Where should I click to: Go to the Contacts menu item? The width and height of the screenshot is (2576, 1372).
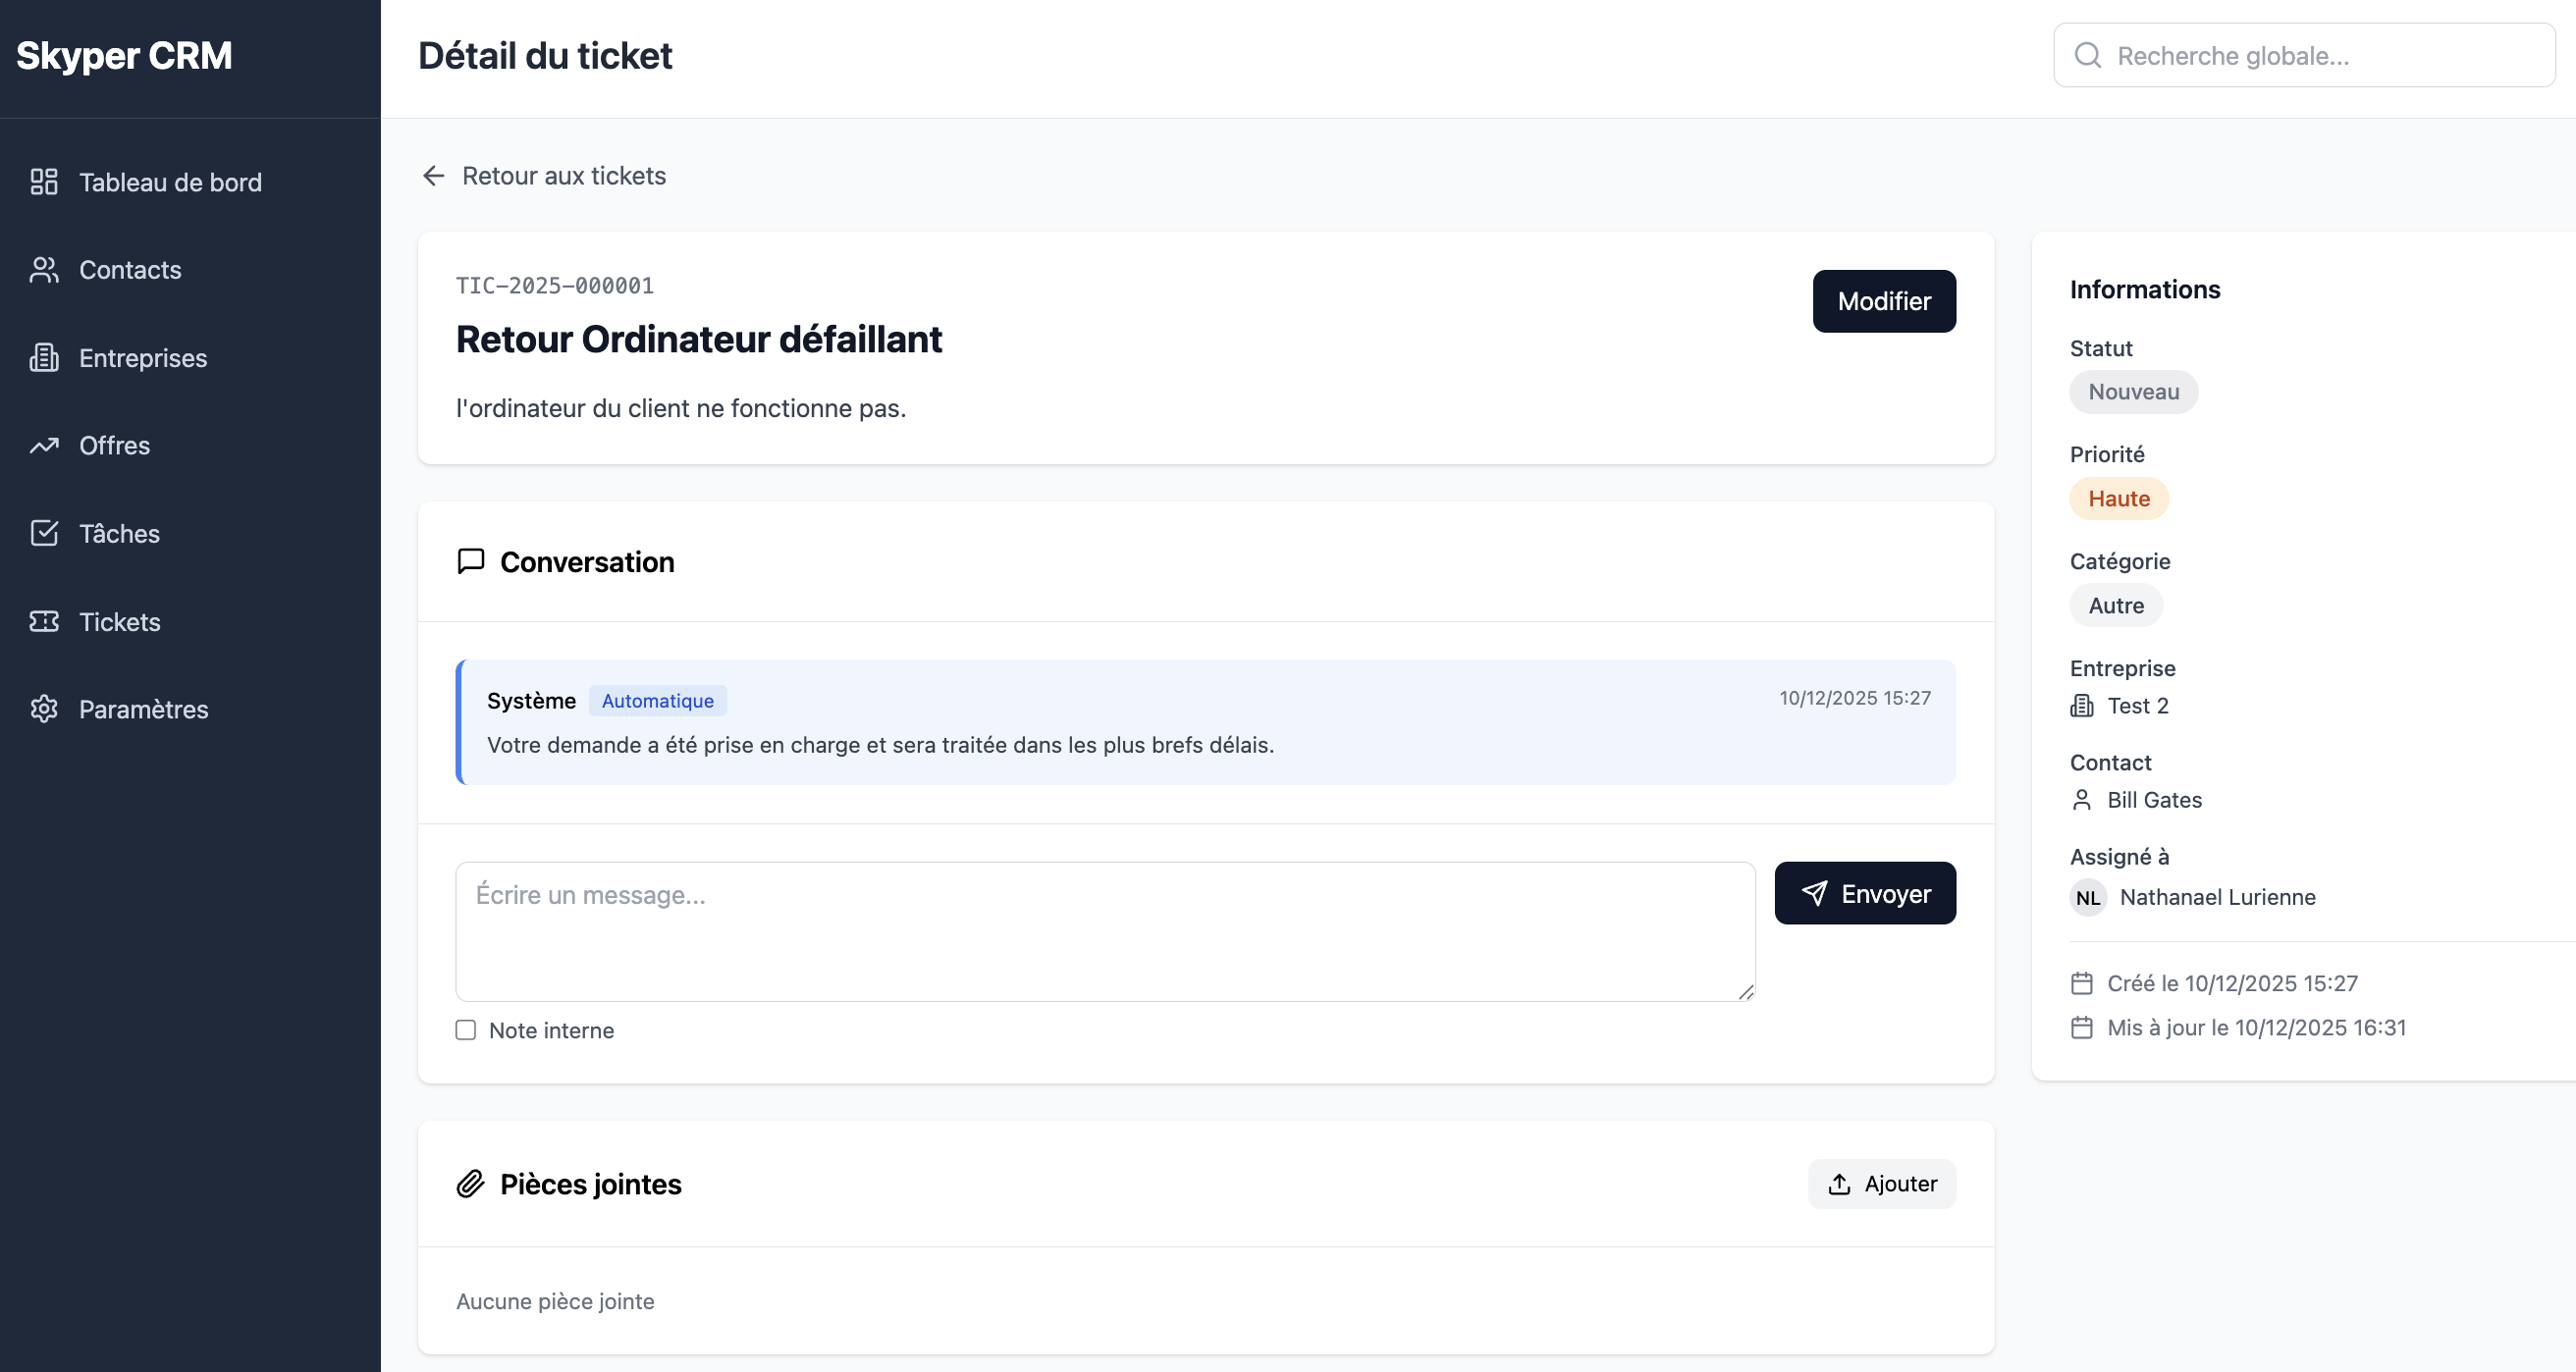(130, 270)
